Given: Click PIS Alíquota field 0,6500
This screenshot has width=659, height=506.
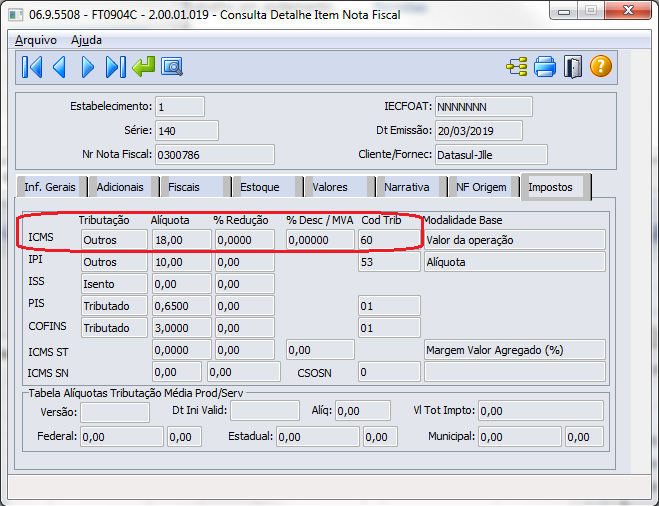Looking at the screenshot, I should [182, 306].
